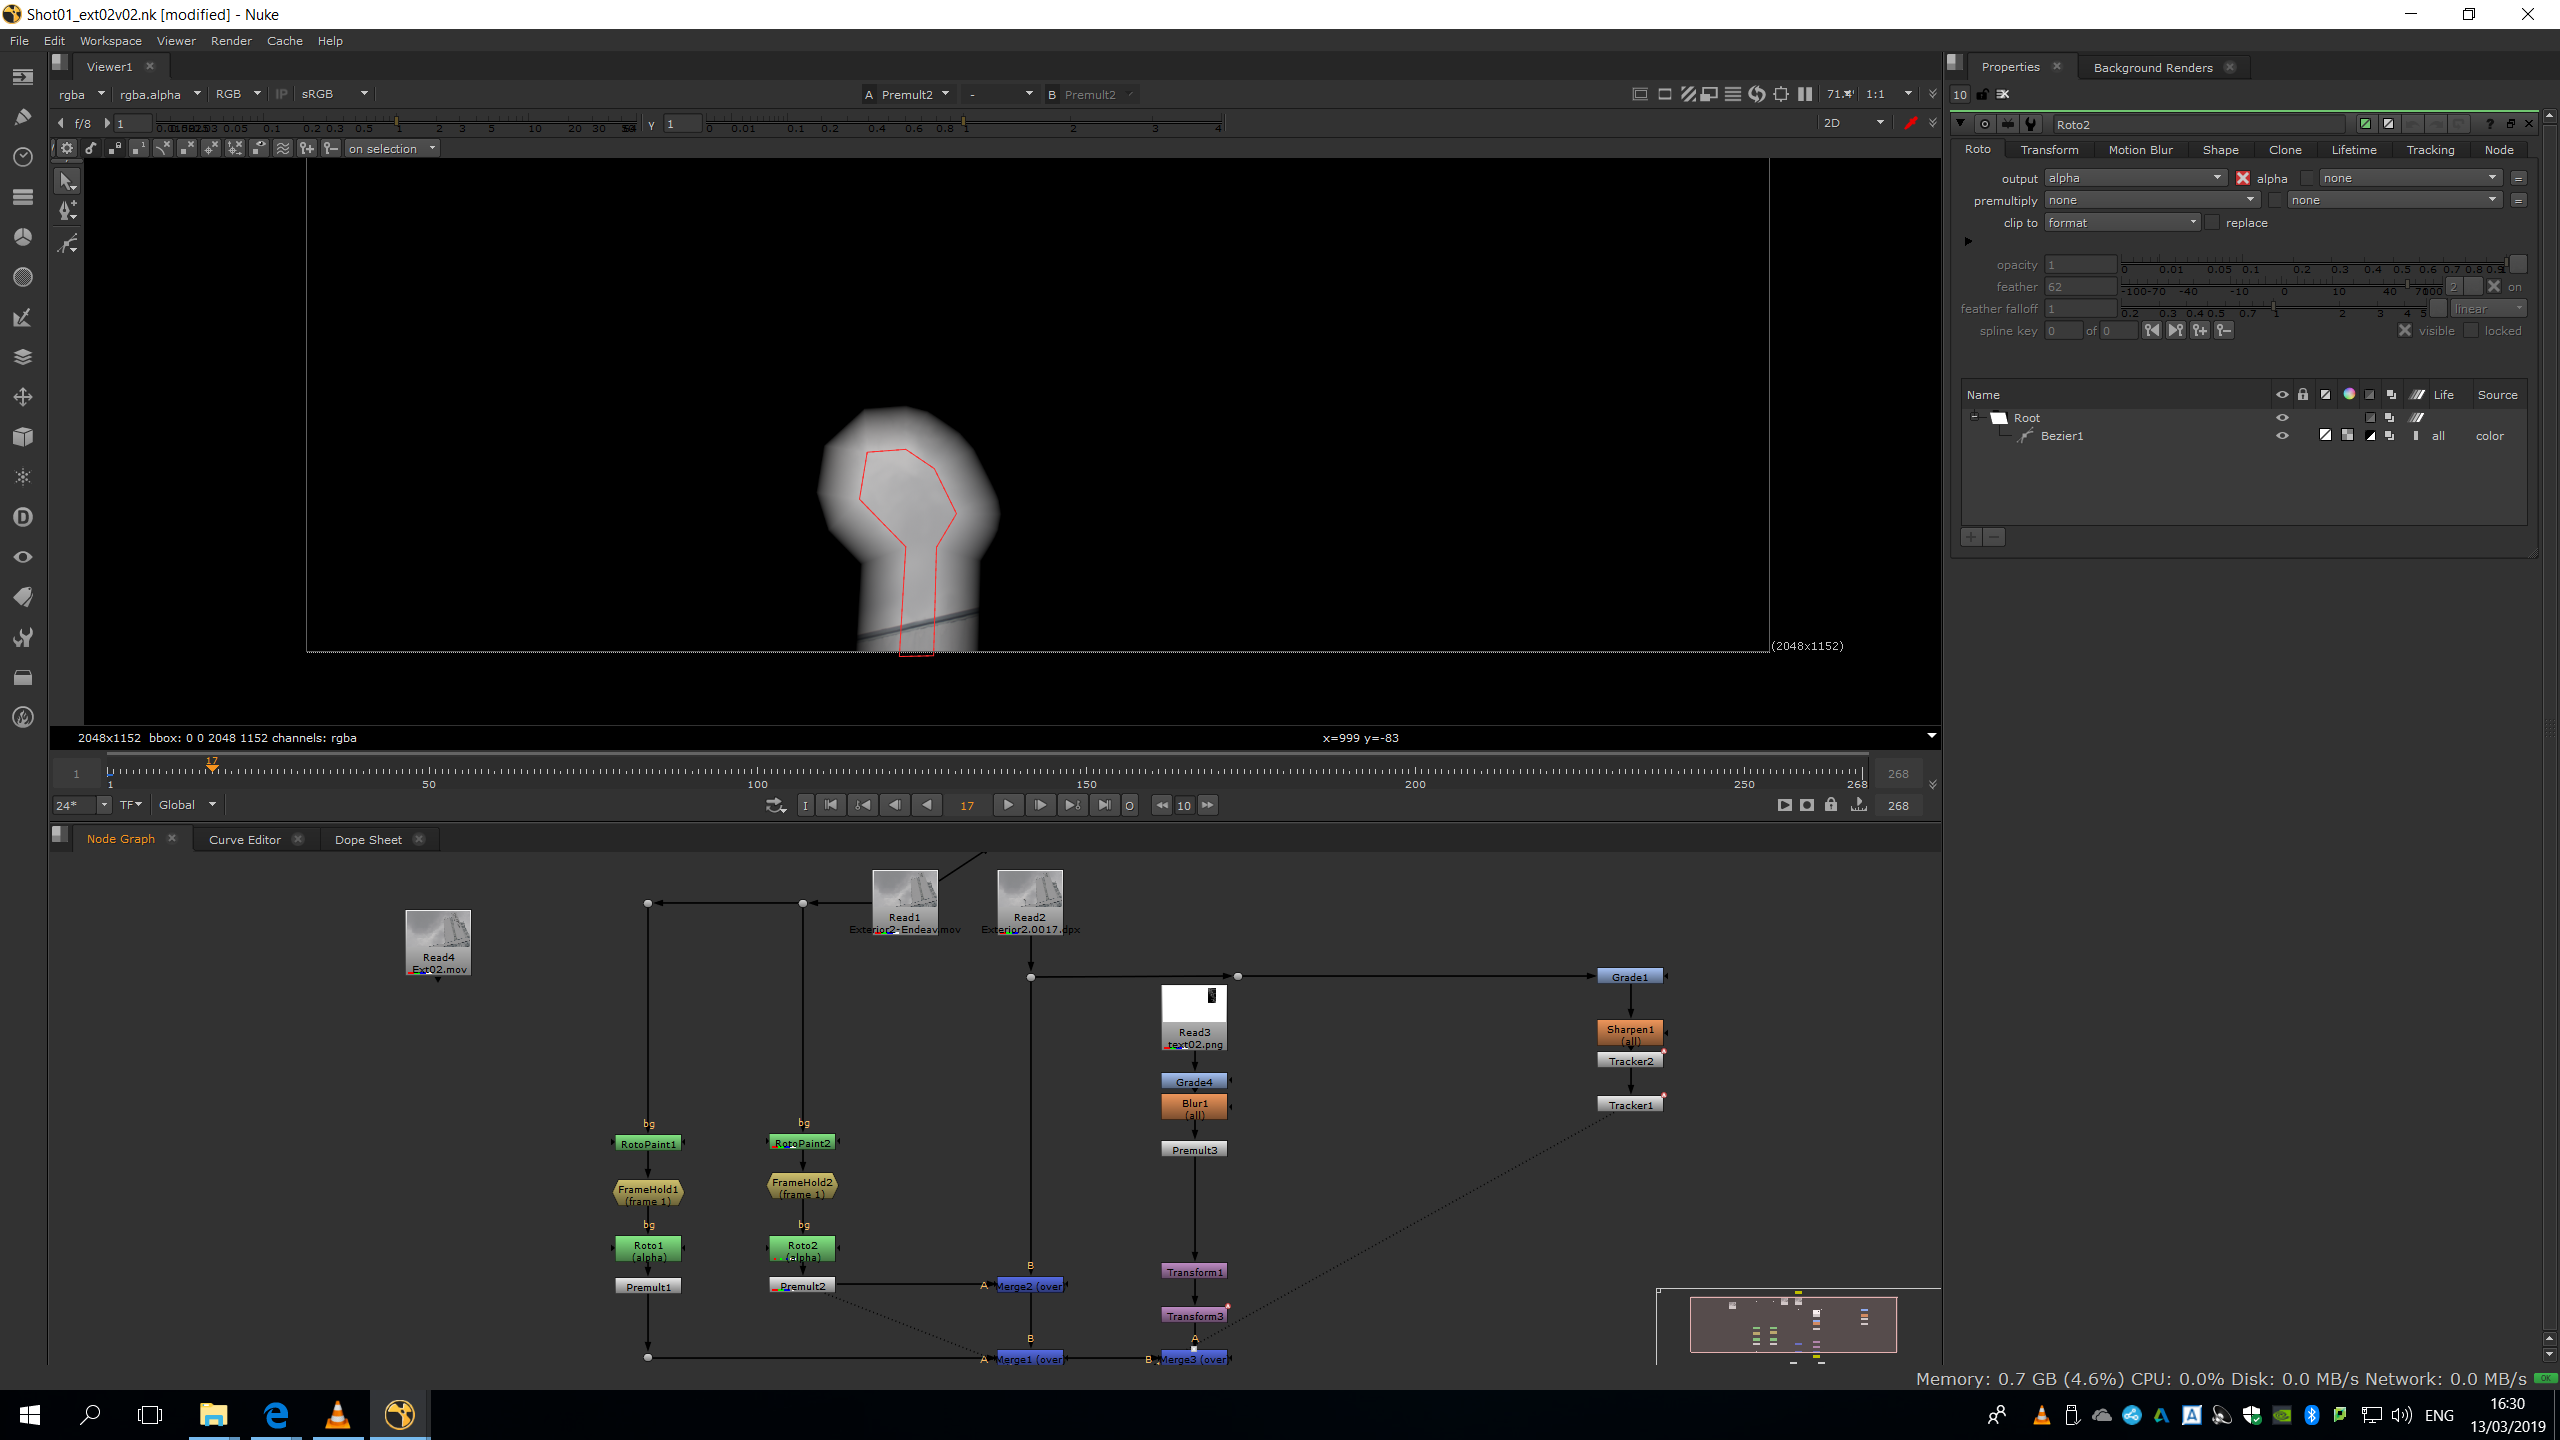The image size is (2560, 1440).
Task: Open the Roto2 node help question icon
Action: click(x=2490, y=124)
